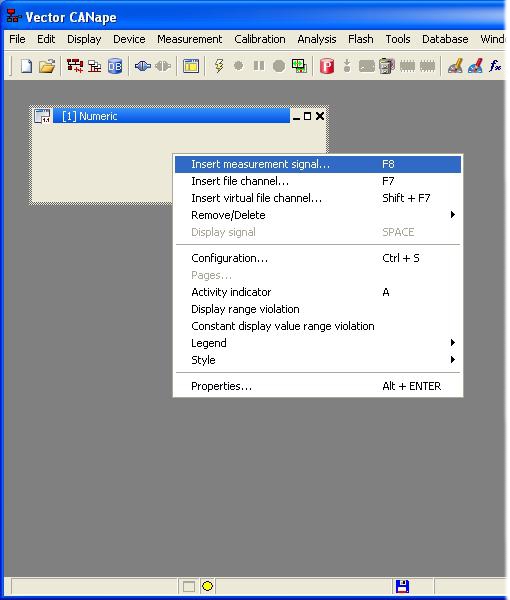Image resolution: width=510 pixels, height=600 pixels.
Task: Close the Numeric window
Action: (320, 116)
